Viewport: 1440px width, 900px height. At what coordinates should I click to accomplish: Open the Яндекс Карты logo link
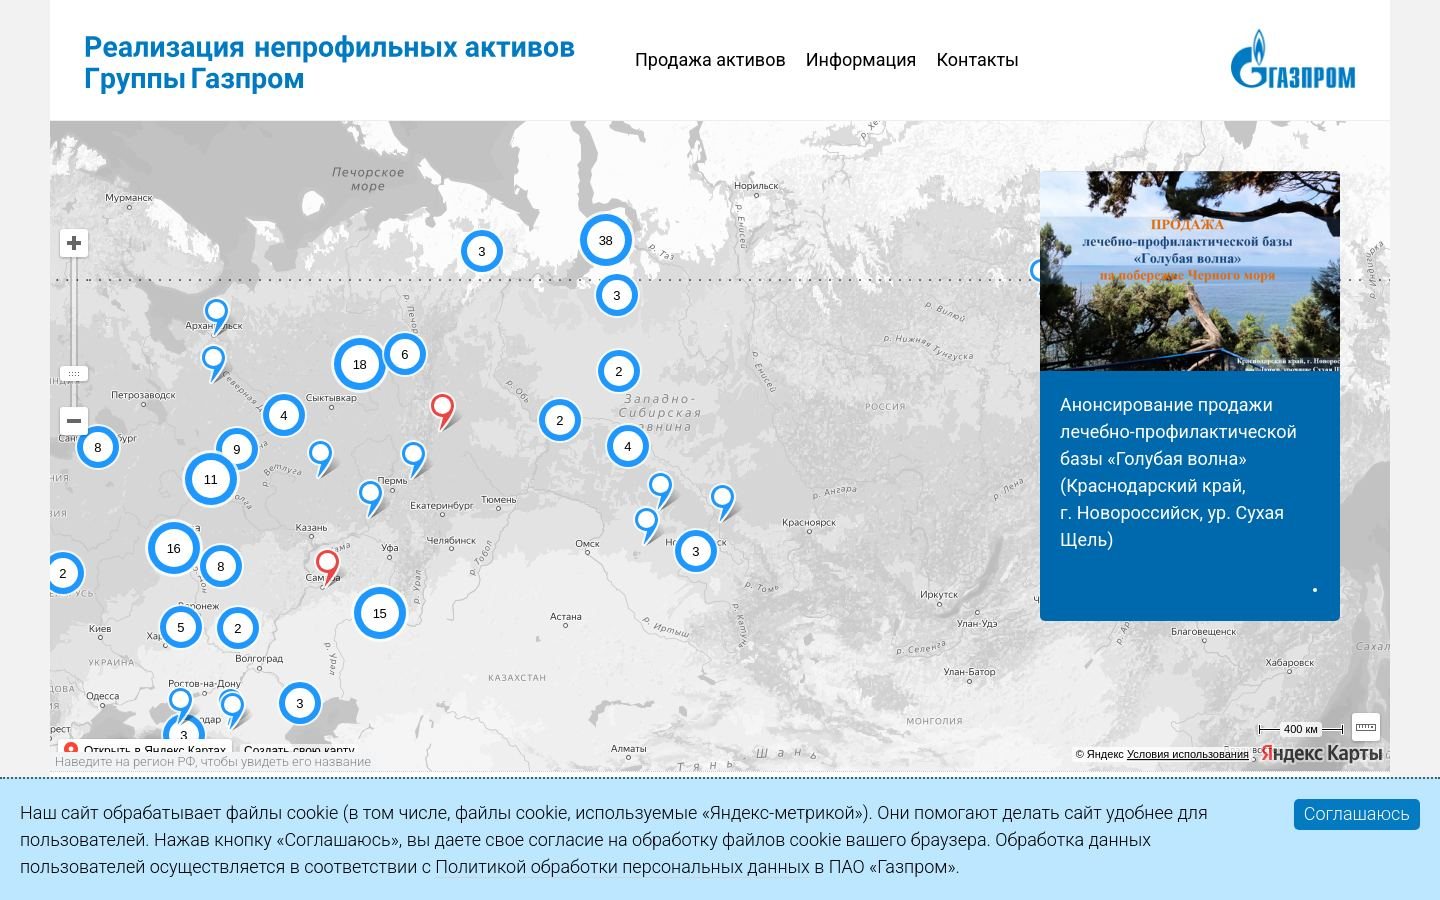[1321, 753]
